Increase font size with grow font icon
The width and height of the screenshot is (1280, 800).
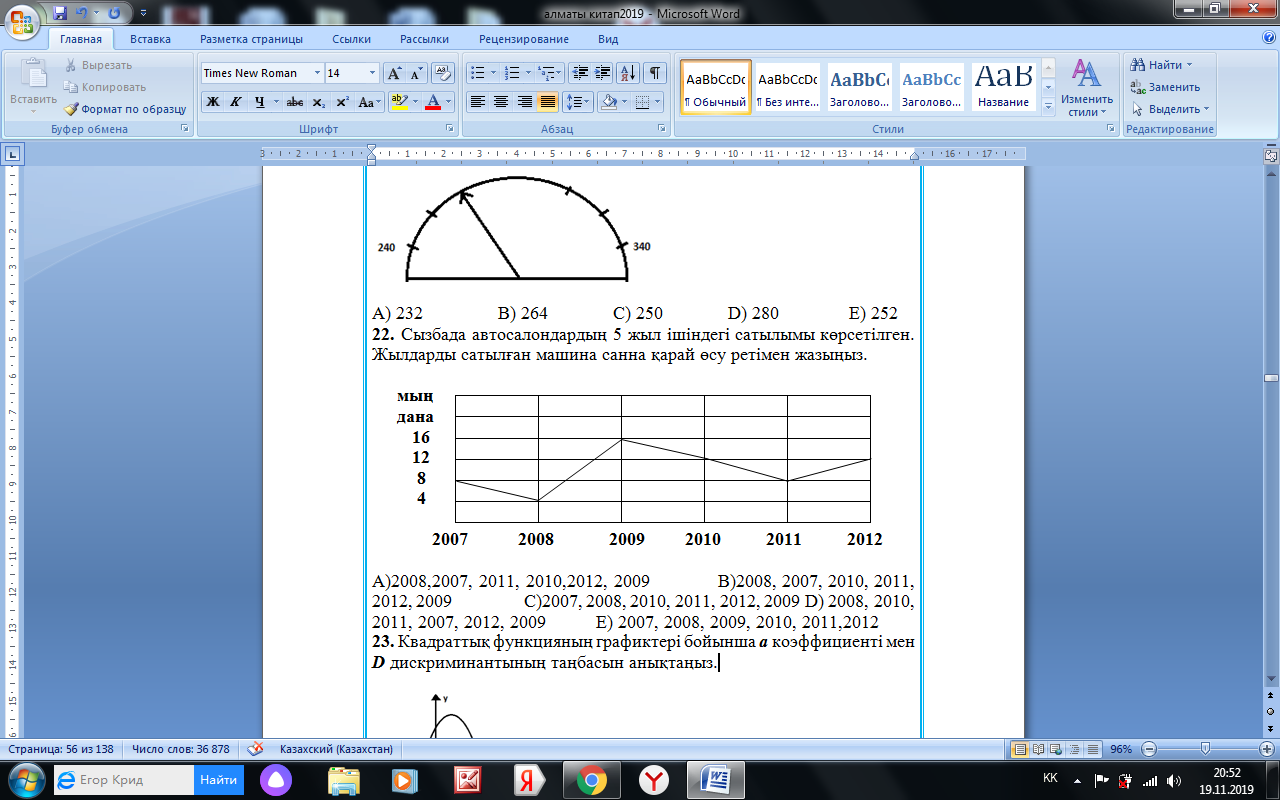click(x=394, y=73)
